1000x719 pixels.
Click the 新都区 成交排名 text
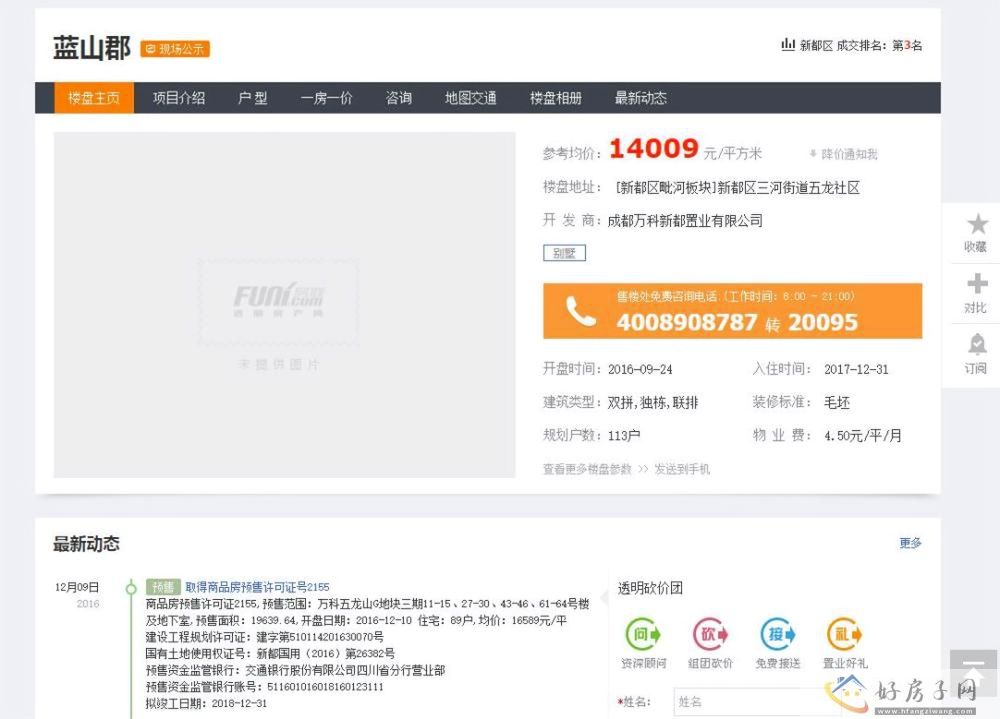(842, 45)
